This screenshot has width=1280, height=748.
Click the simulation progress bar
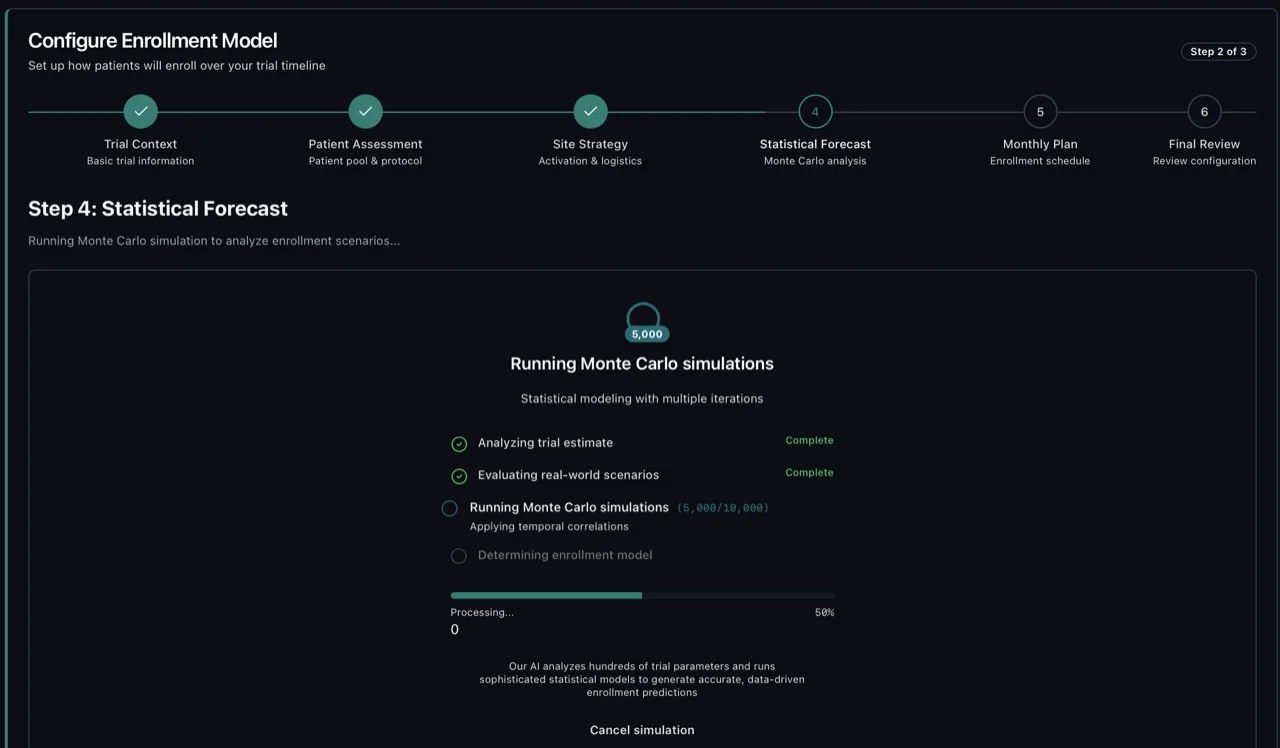(x=642, y=595)
